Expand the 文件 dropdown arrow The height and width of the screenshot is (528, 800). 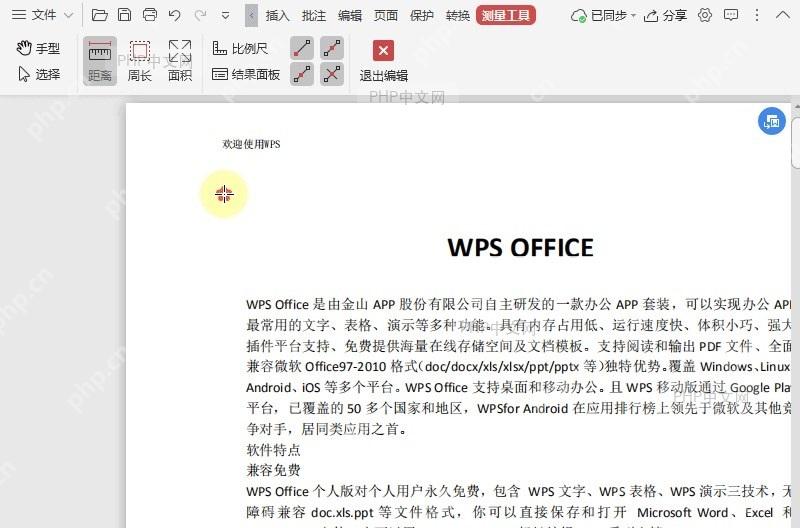tap(68, 15)
